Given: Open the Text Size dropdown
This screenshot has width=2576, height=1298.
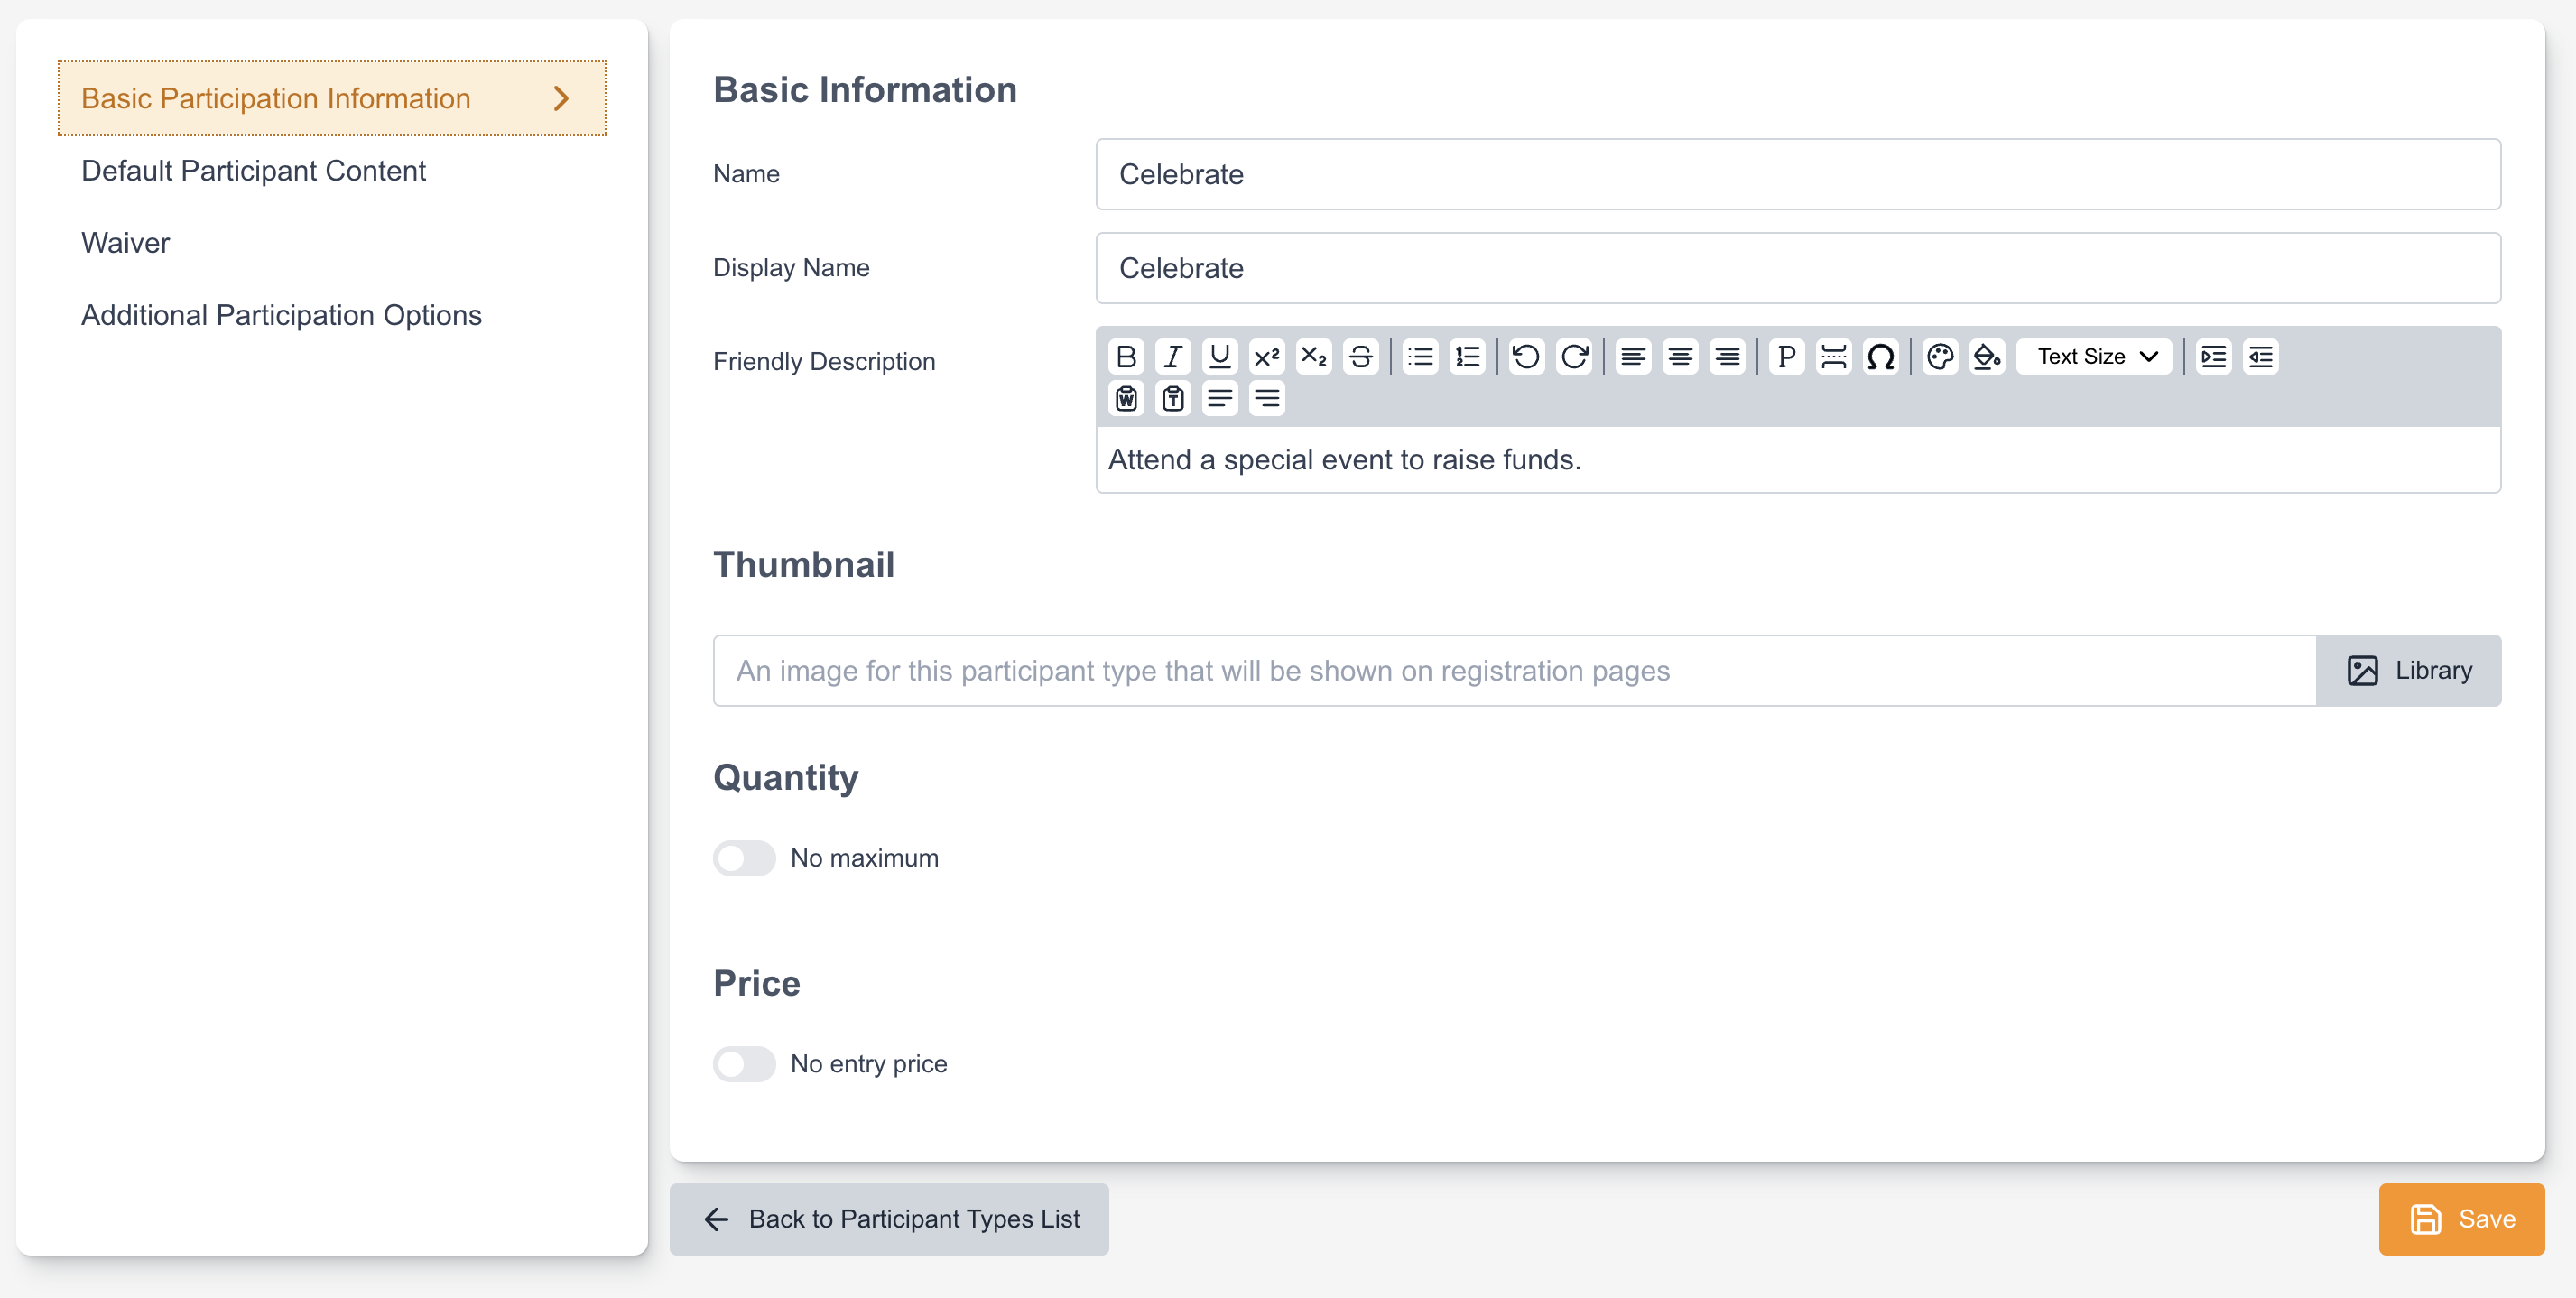Looking at the screenshot, I should tap(2094, 357).
